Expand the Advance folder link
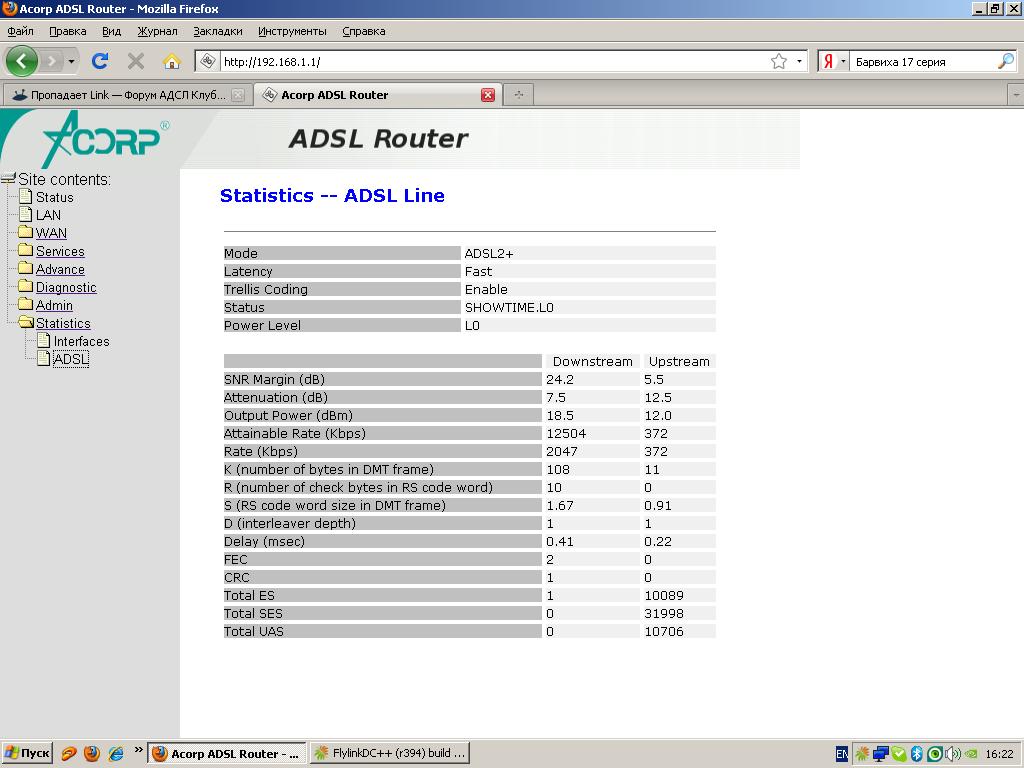Viewport: 1024px width, 768px height. pos(60,269)
